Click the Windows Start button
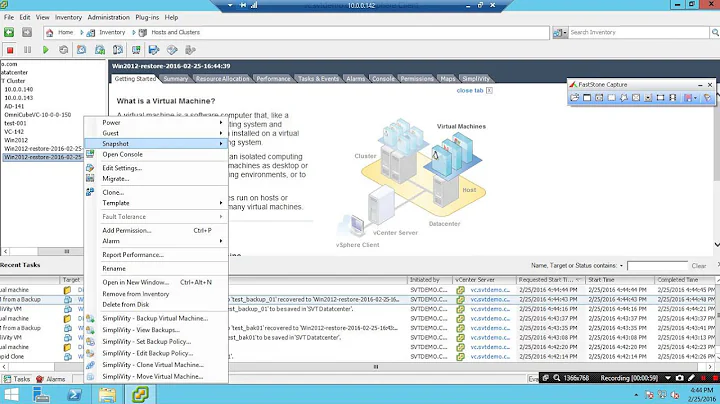Screen dimensions: 720x404 click(x=11, y=395)
